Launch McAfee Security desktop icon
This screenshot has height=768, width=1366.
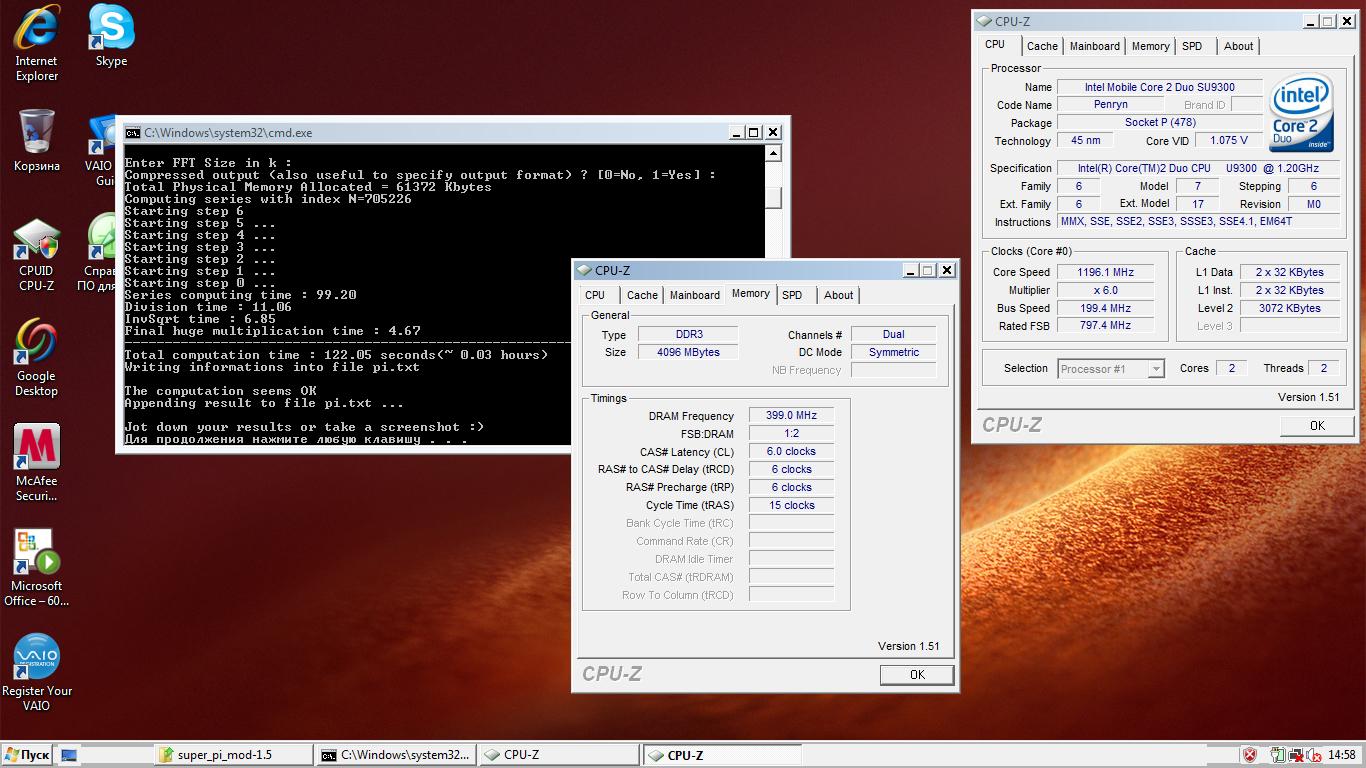(36, 462)
